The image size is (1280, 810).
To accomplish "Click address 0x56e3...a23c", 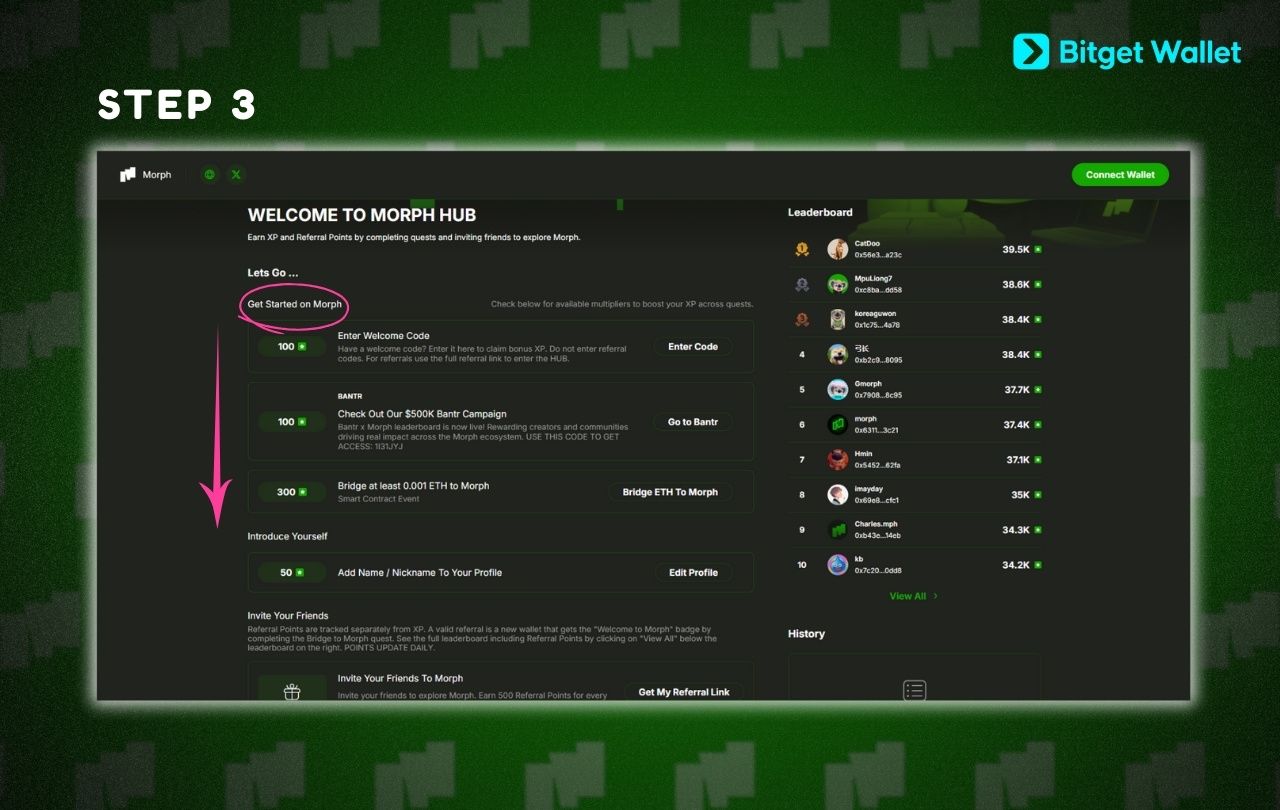I will coord(878,255).
